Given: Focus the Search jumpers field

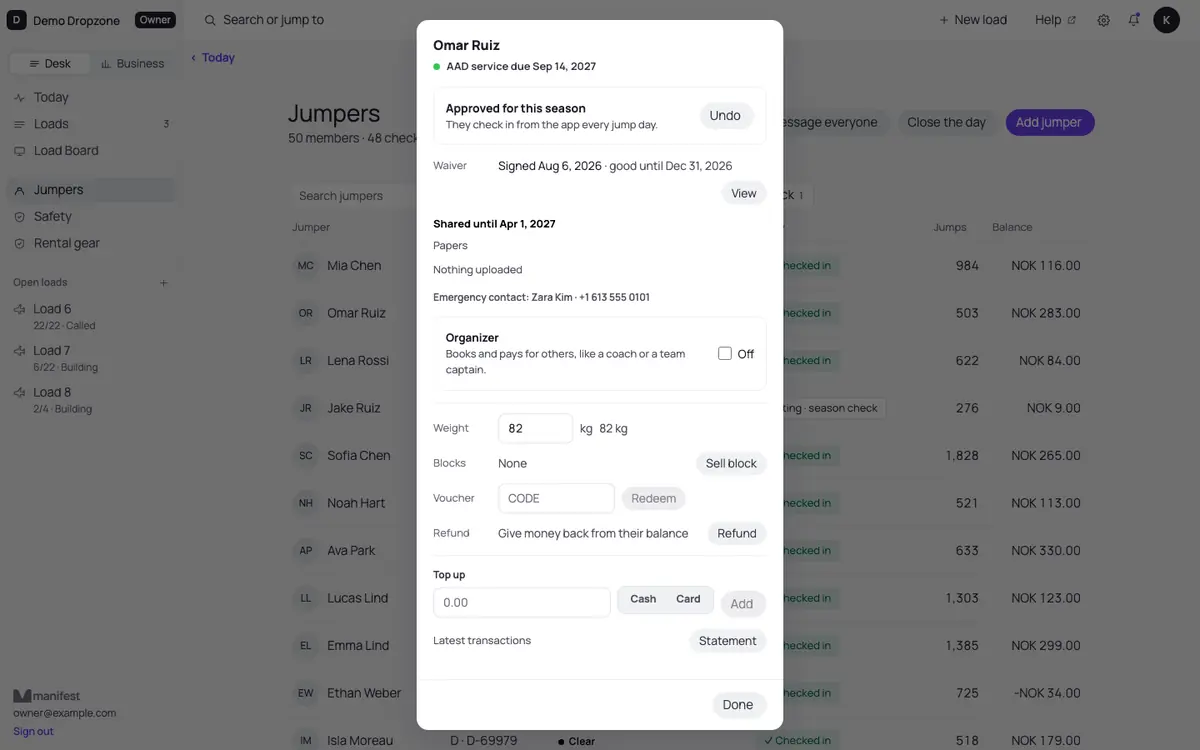Looking at the screenshot, I should [355, 196].
